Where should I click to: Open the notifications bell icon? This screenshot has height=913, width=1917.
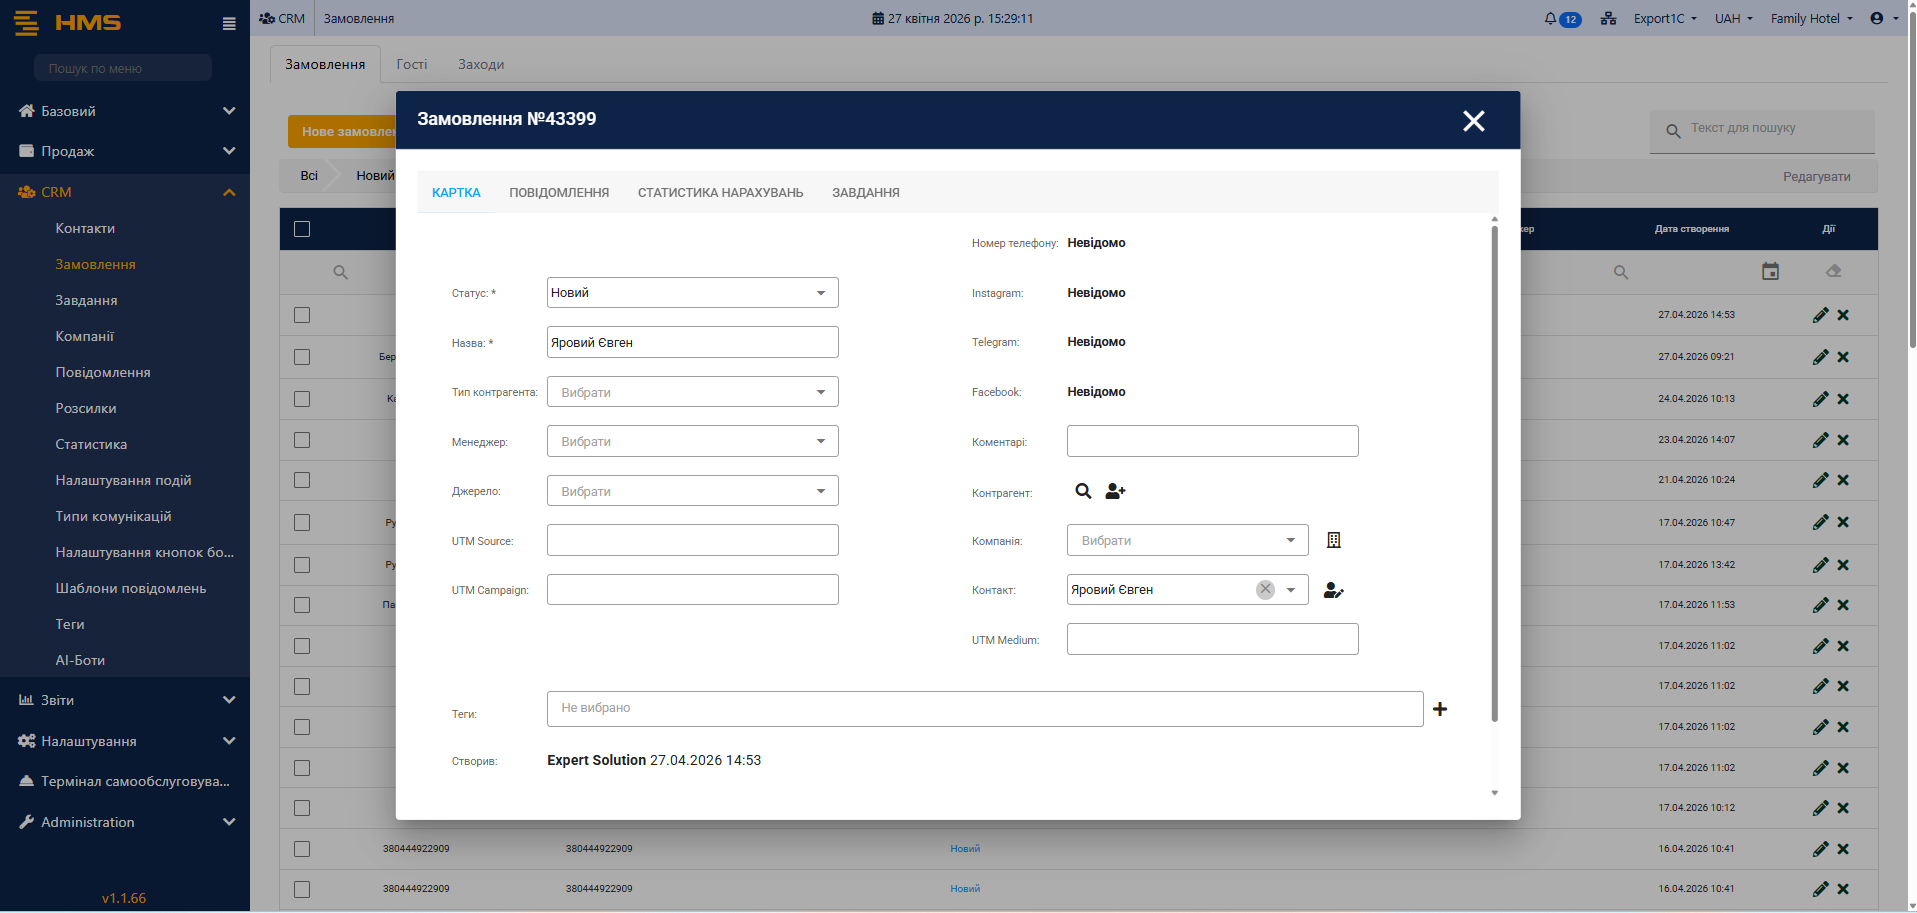pyautogui.click(x=1550, y=18)
